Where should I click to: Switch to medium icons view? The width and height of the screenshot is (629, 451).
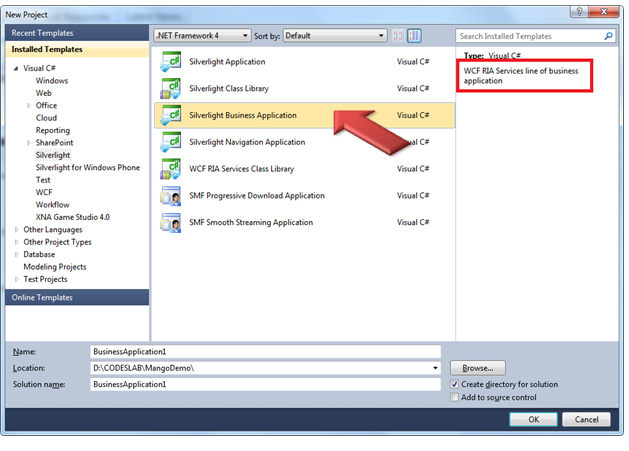[398, 35]
